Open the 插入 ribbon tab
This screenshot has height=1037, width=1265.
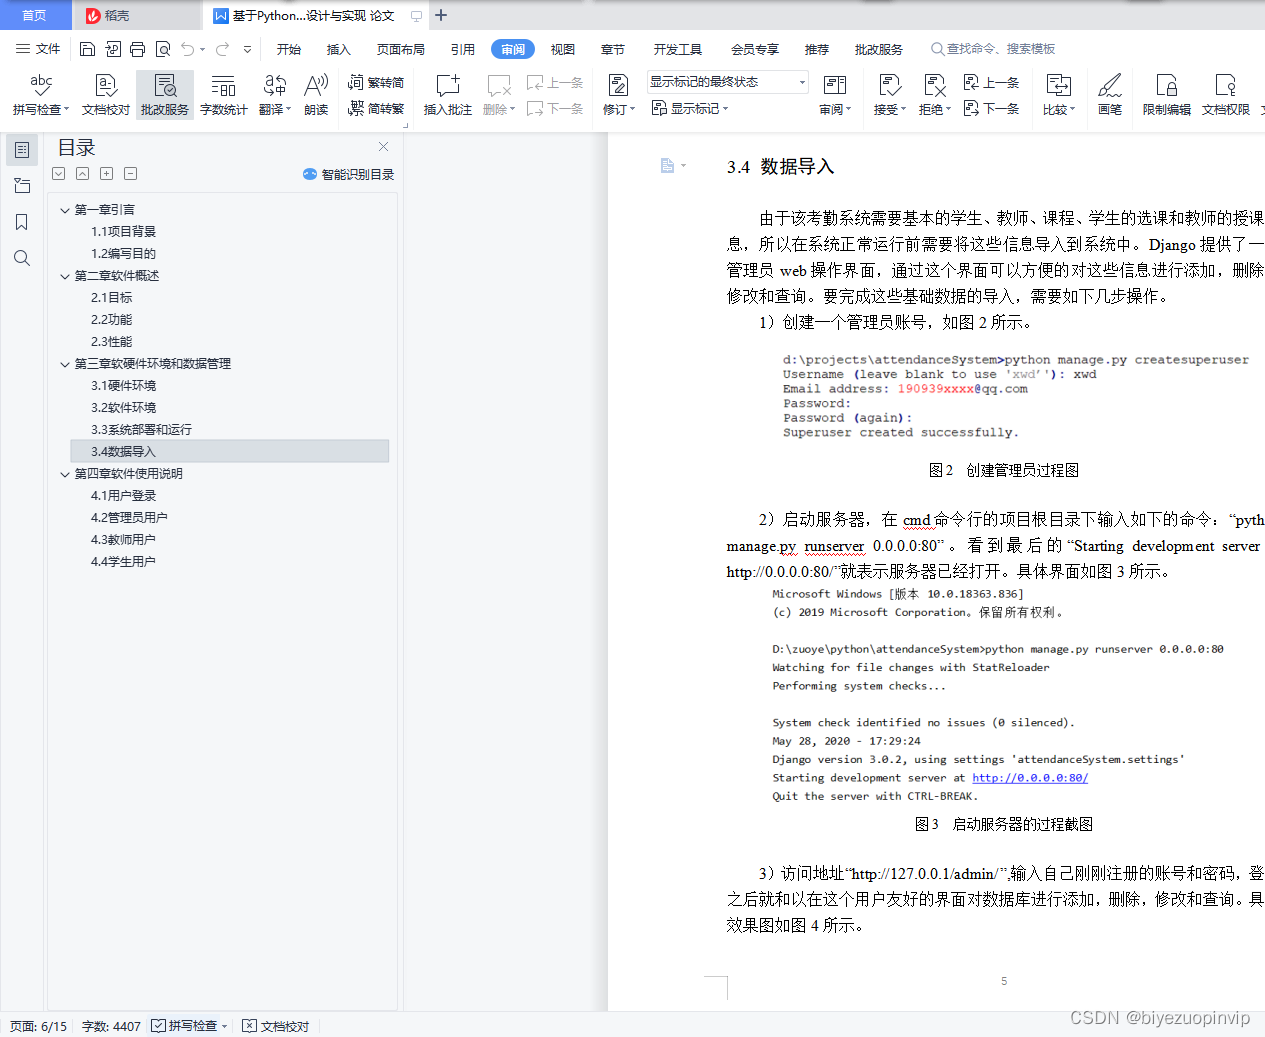point(339,48)
